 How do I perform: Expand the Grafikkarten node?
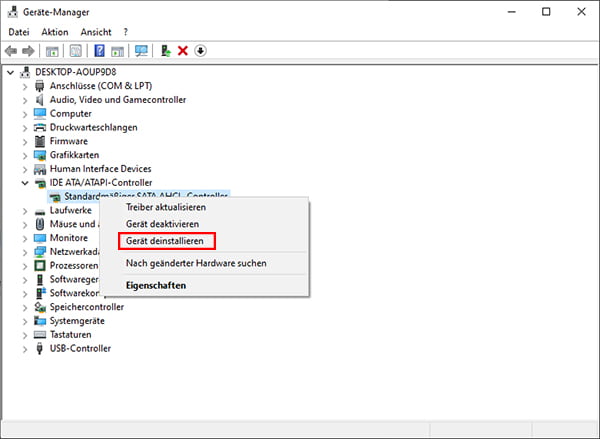[x=25, y=155]
